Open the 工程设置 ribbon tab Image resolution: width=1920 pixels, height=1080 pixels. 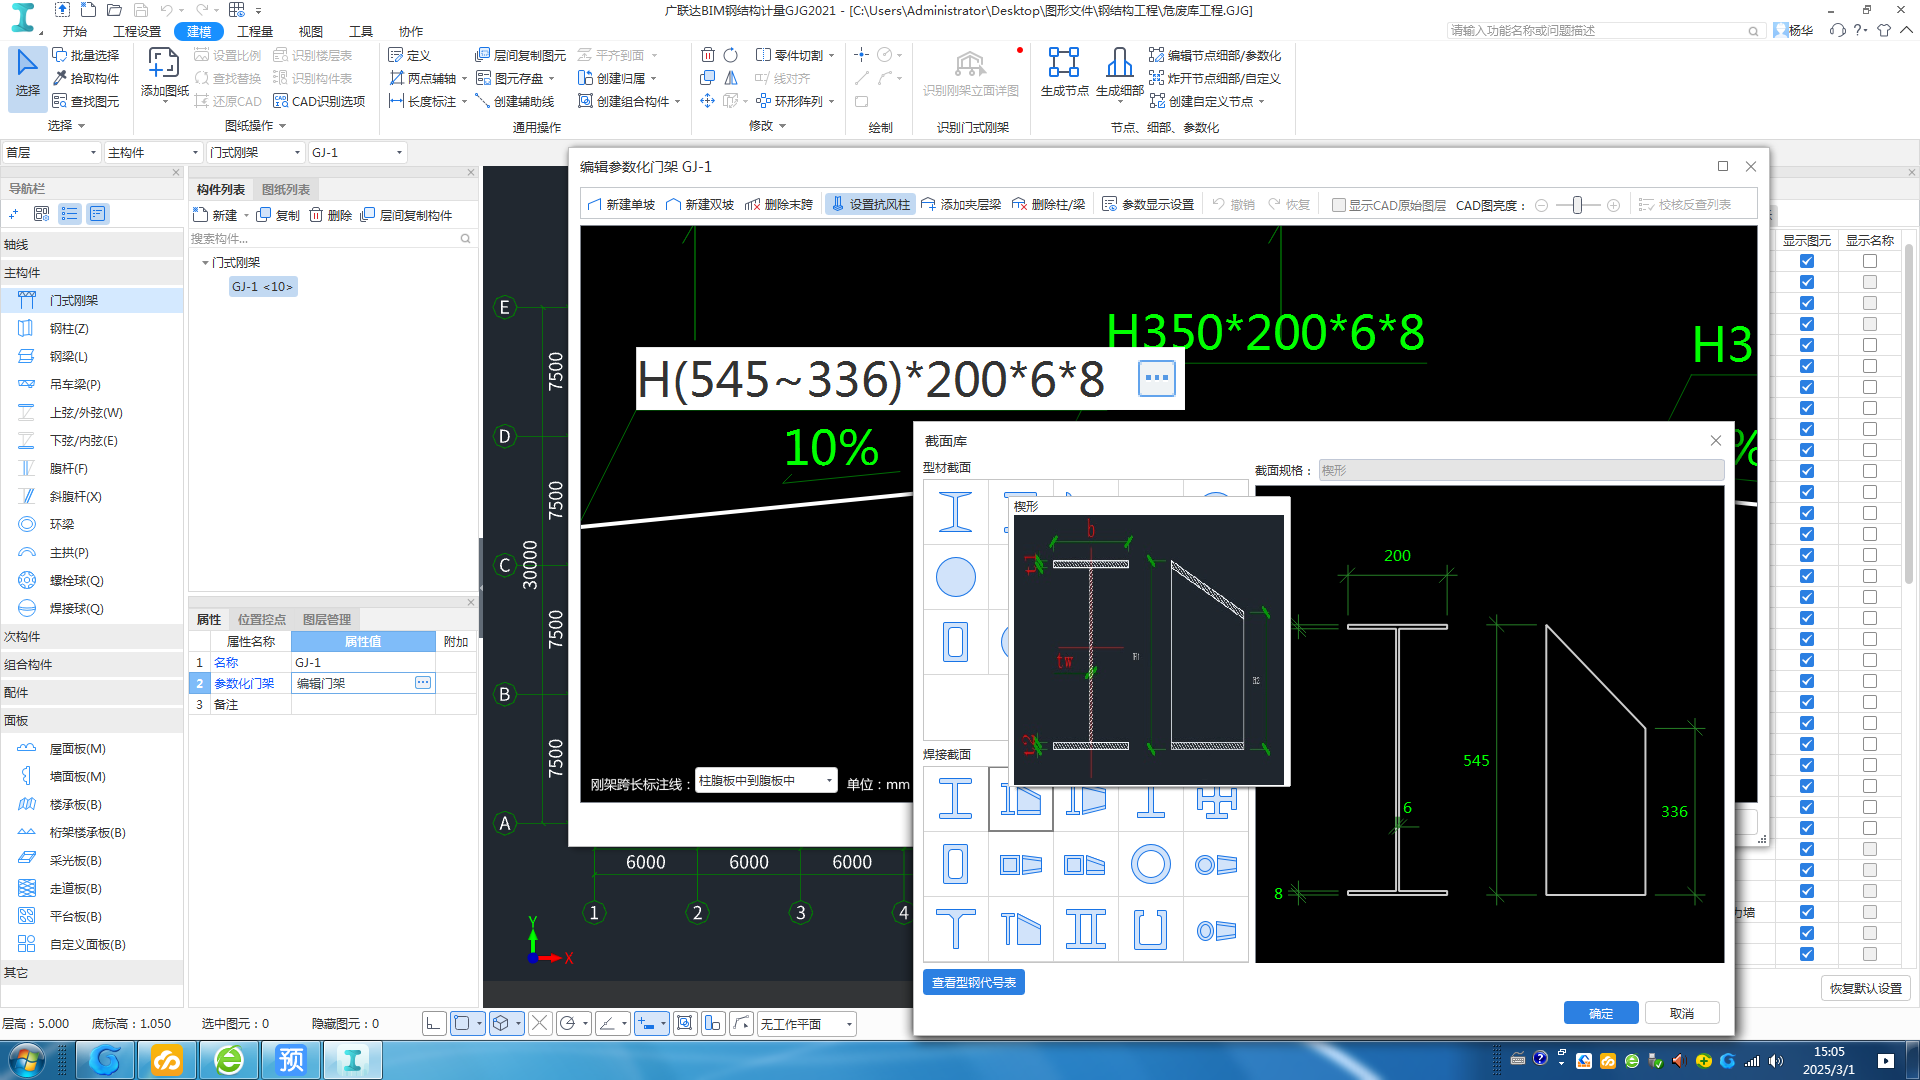137,31
